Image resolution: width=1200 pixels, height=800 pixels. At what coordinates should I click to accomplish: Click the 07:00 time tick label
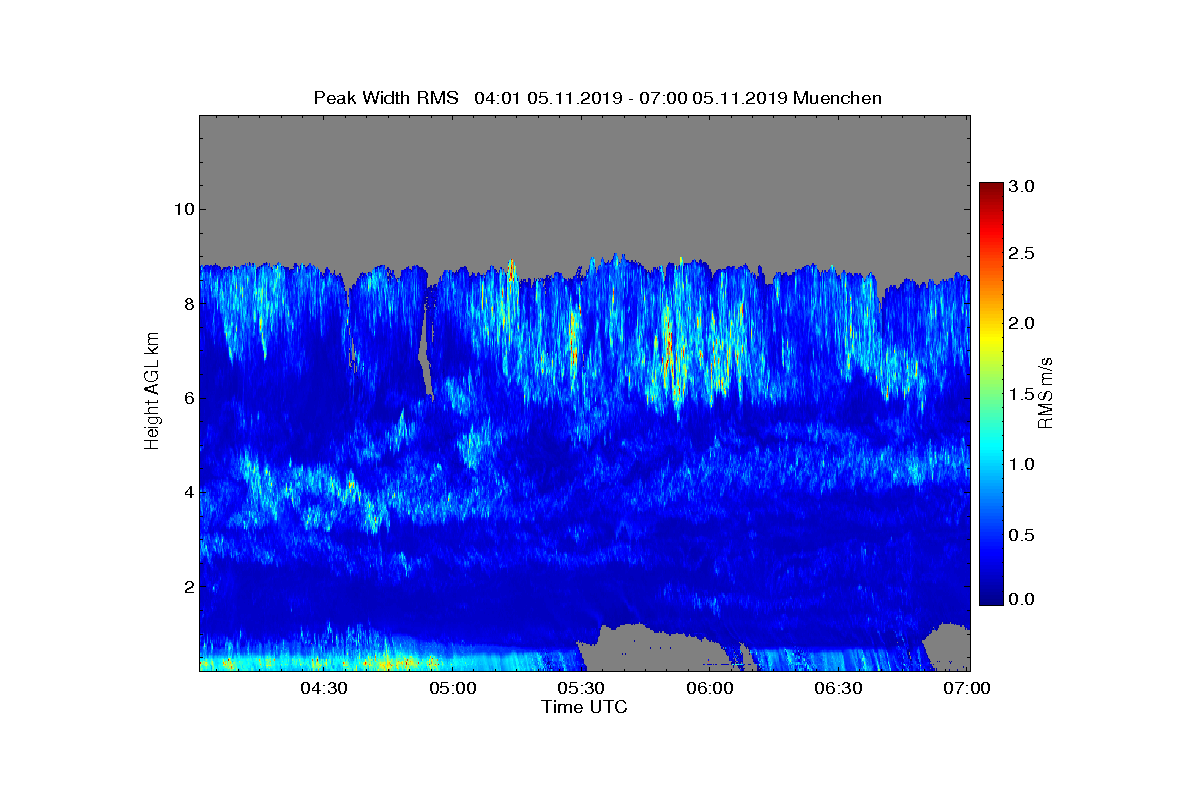pos(968,689)
